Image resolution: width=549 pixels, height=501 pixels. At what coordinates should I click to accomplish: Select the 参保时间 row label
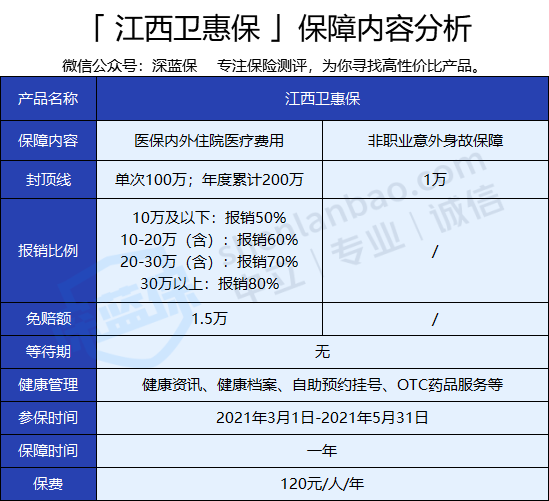tap(48, 418)
